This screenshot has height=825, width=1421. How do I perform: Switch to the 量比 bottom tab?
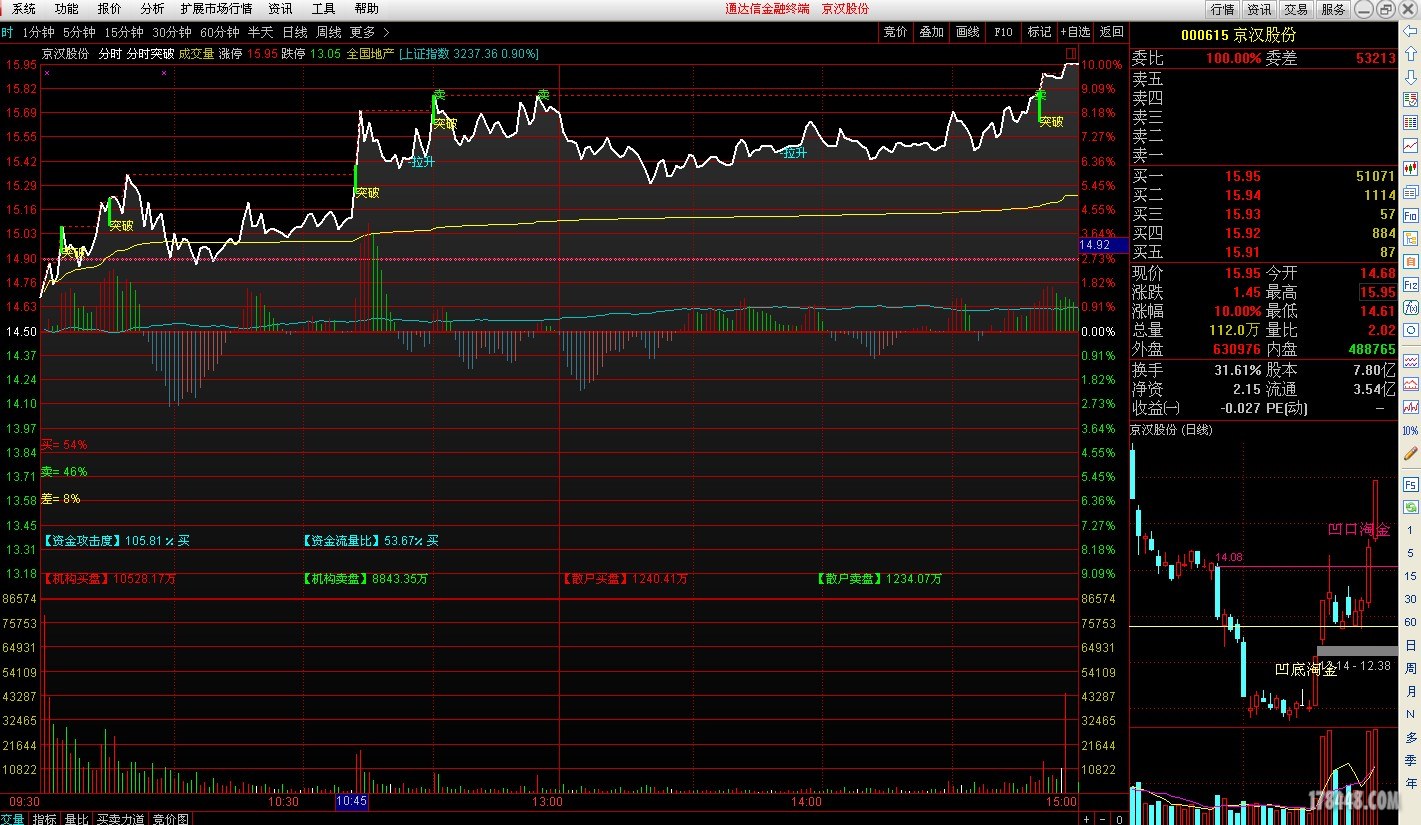(76, 818)
